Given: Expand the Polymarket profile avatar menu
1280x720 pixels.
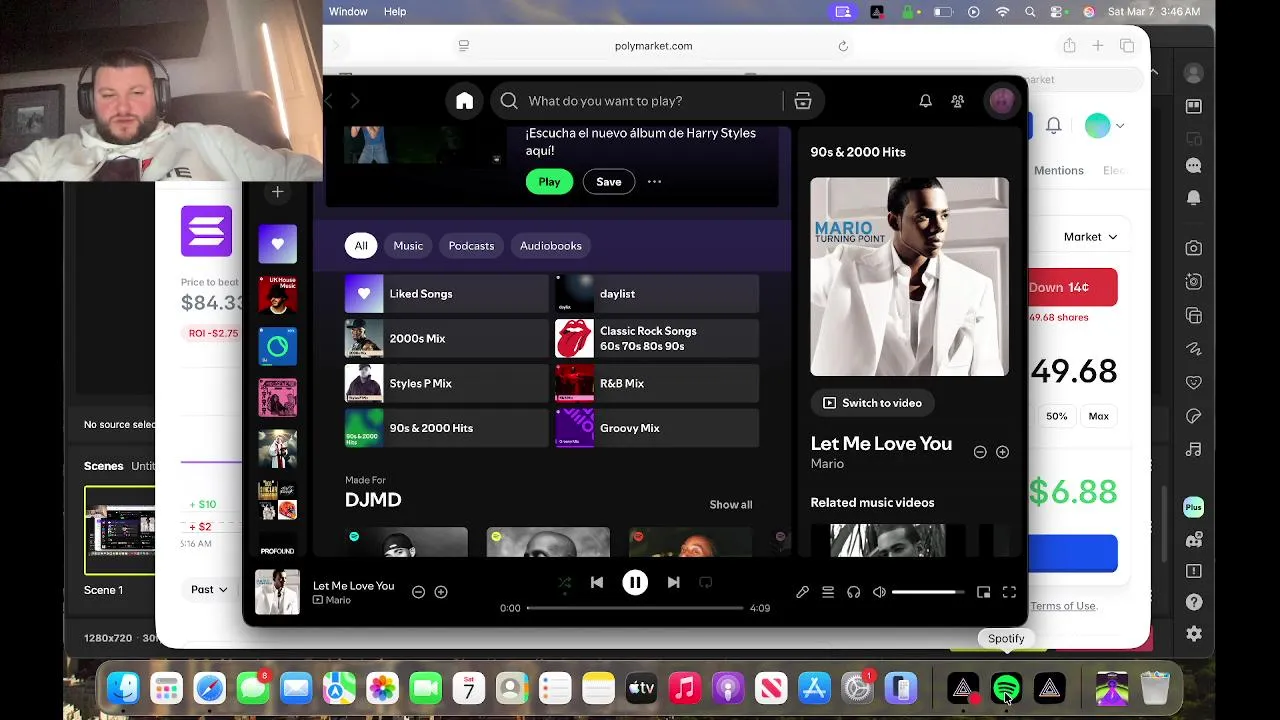Looking at the screenshot, I should click(x=1104, y=125).
